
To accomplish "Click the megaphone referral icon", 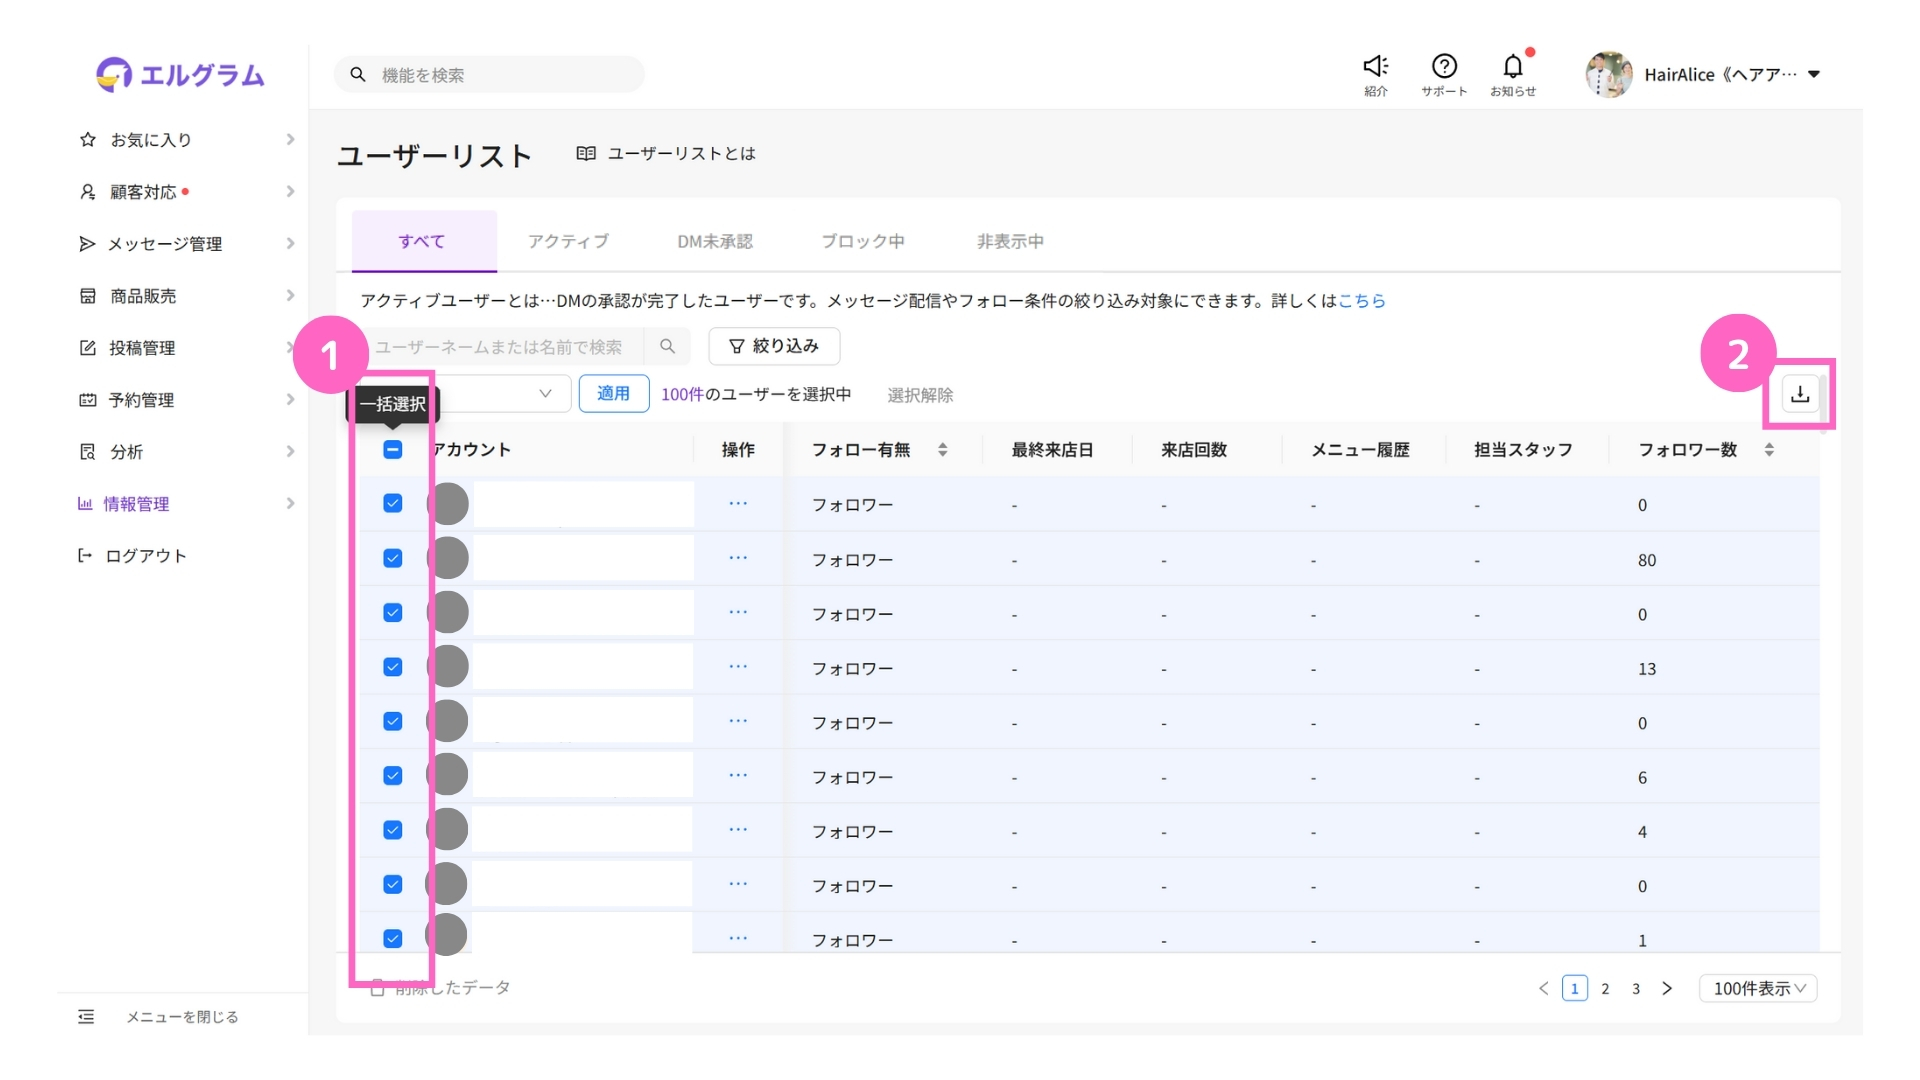I will tap(1375, 67).
